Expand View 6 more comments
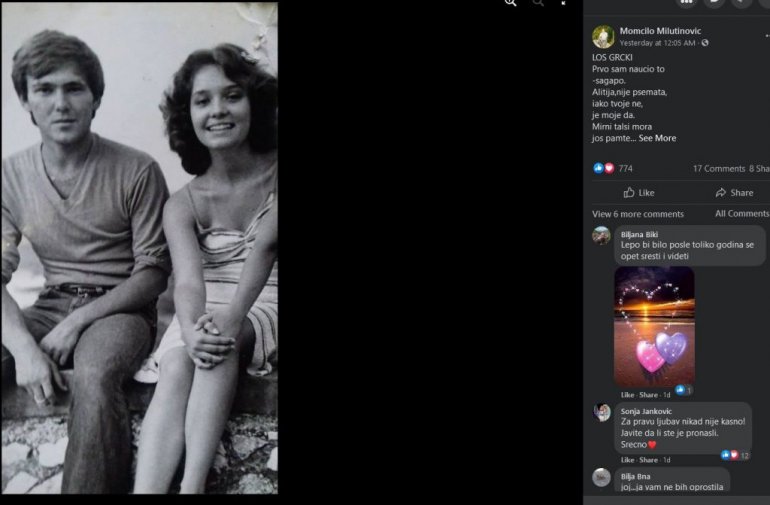The image size is (770, 505). (x=638, y=214)
